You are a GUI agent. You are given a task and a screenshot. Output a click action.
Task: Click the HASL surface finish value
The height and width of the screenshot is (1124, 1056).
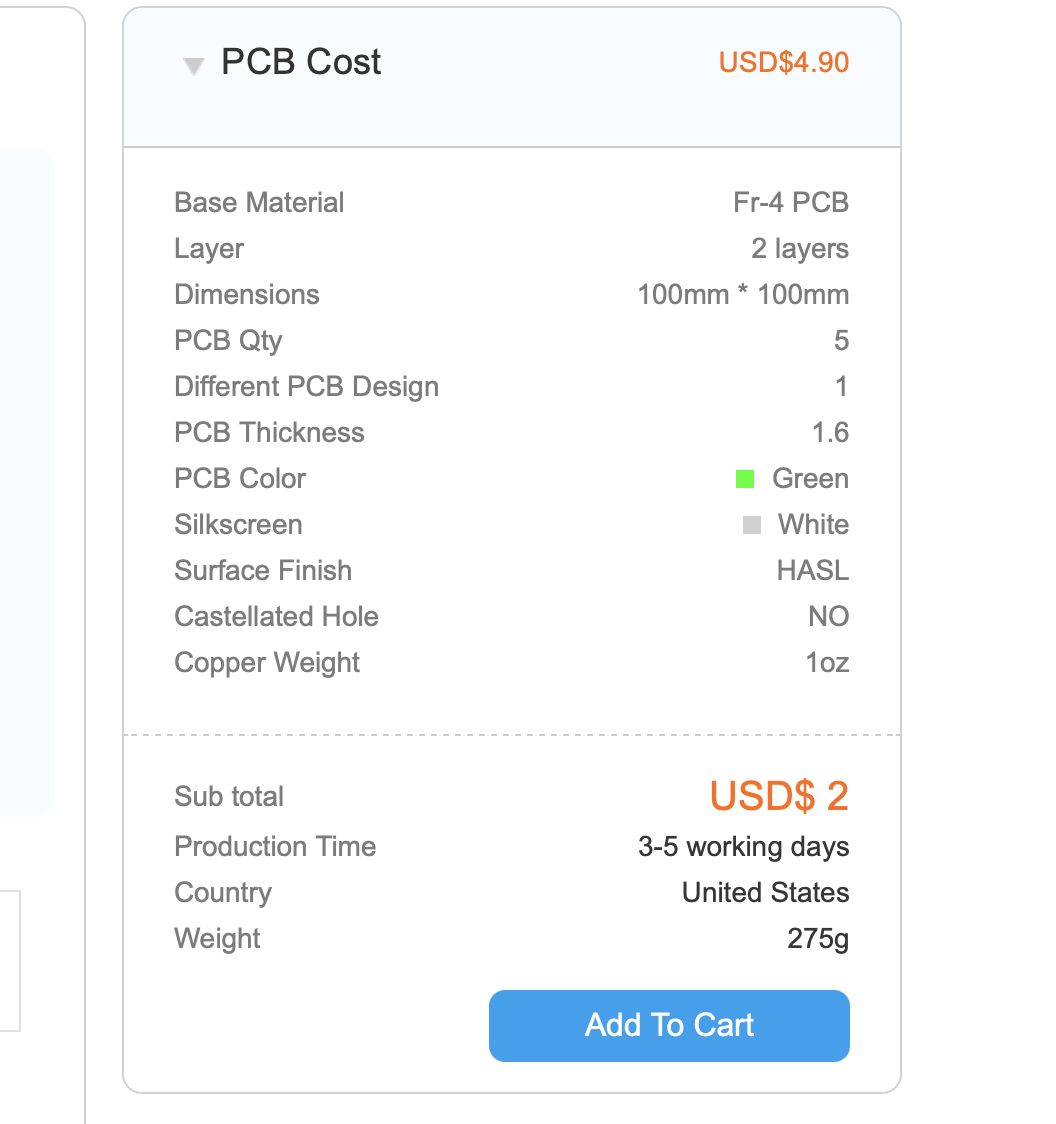click(813, 571)
